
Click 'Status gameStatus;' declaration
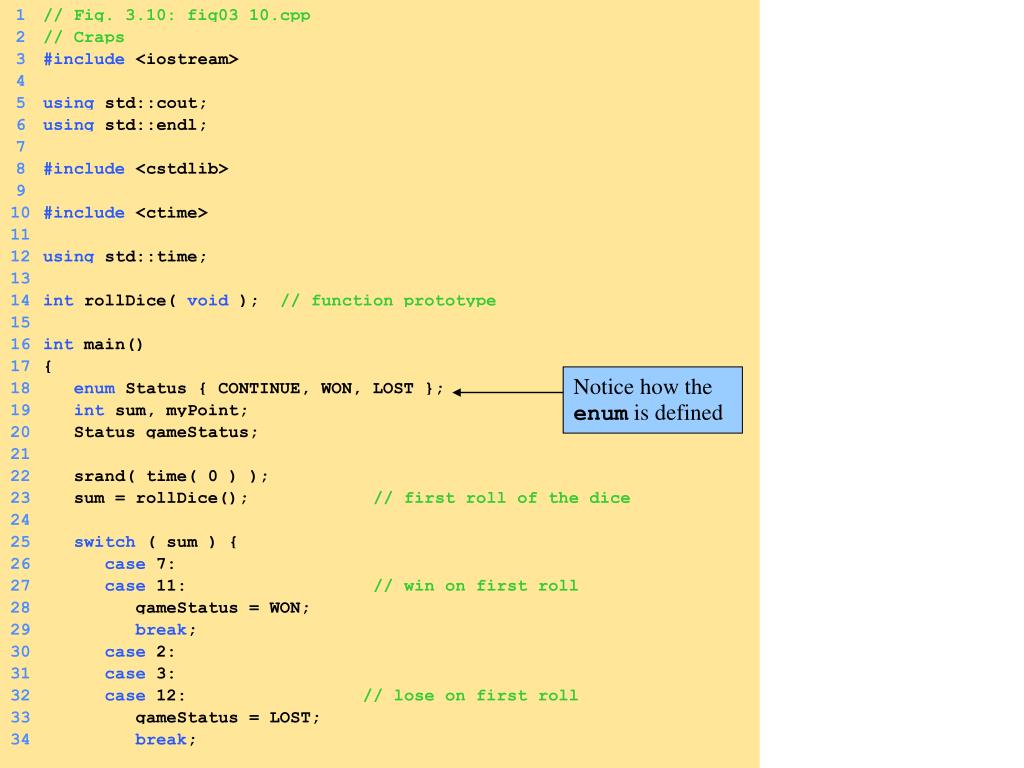coord(166,432)
